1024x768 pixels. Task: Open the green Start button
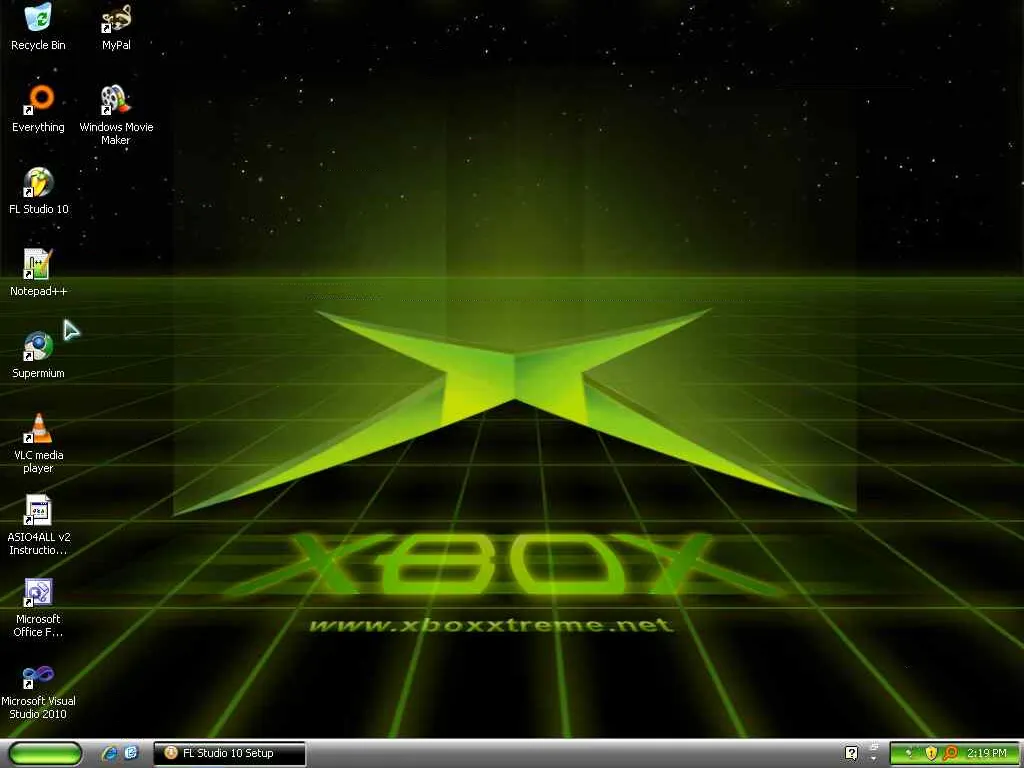tap(46, 753)
